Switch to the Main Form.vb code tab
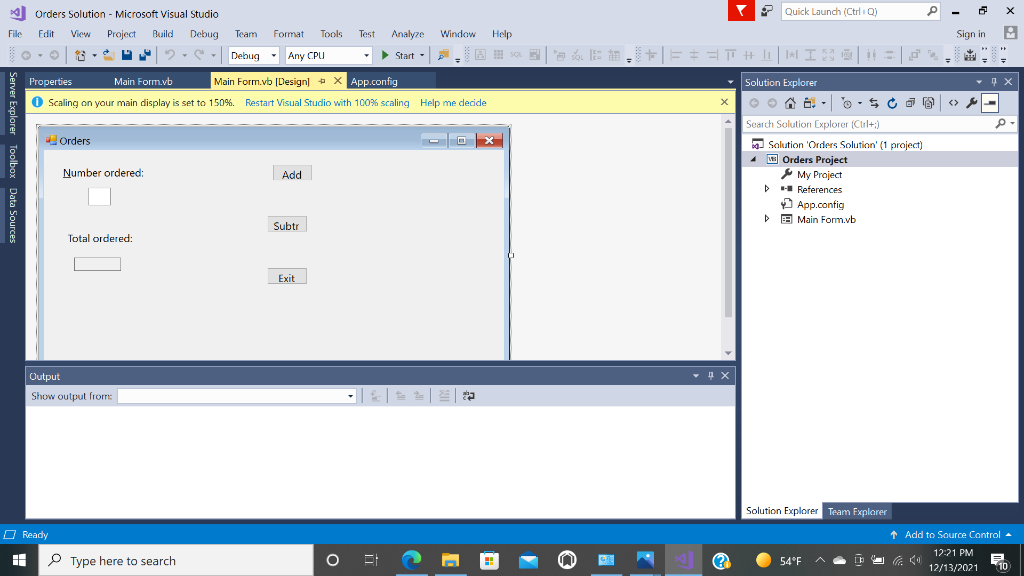The width and height of the screenshot is (1024, 576). pos(143,81)
